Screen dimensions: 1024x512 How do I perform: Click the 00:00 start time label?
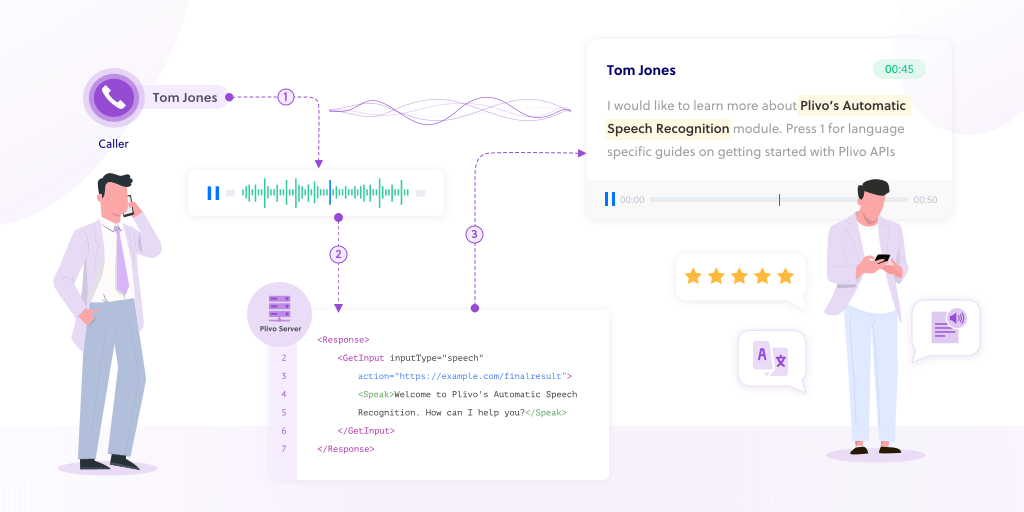[632, 200]
